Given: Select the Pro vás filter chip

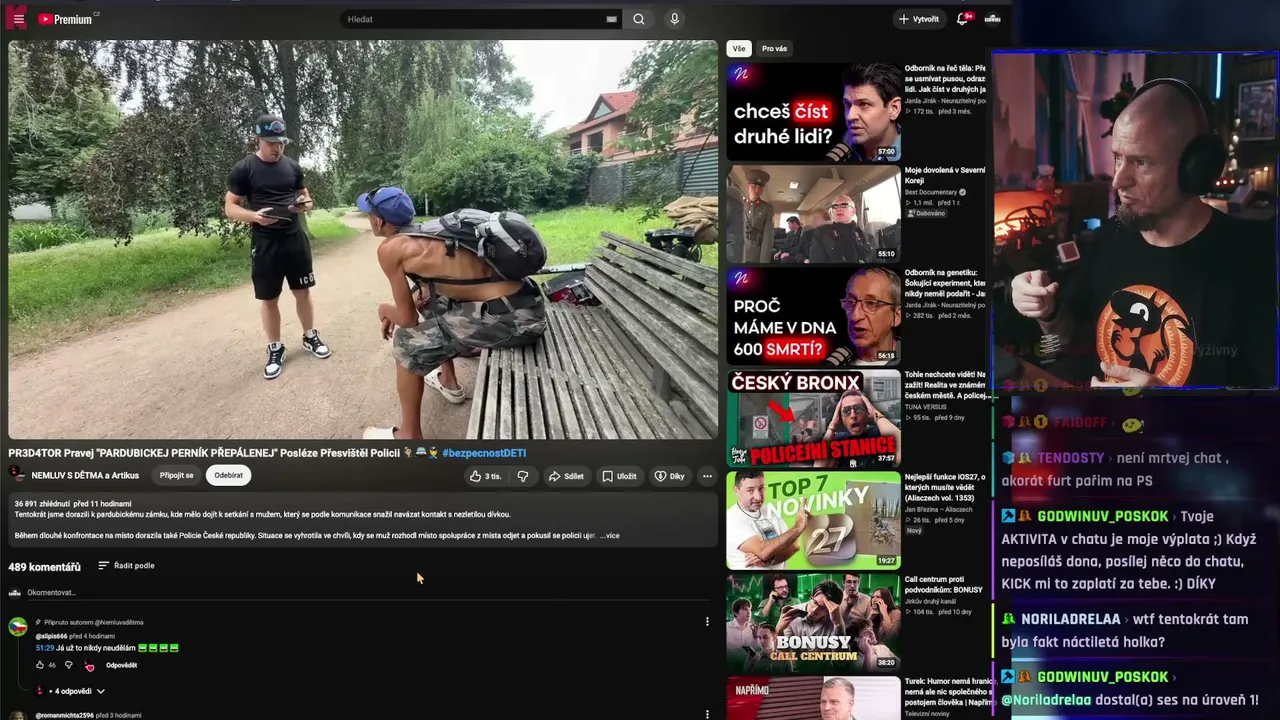Looking at the screenshot, I should pyautogui.click(x=774, y=48).
